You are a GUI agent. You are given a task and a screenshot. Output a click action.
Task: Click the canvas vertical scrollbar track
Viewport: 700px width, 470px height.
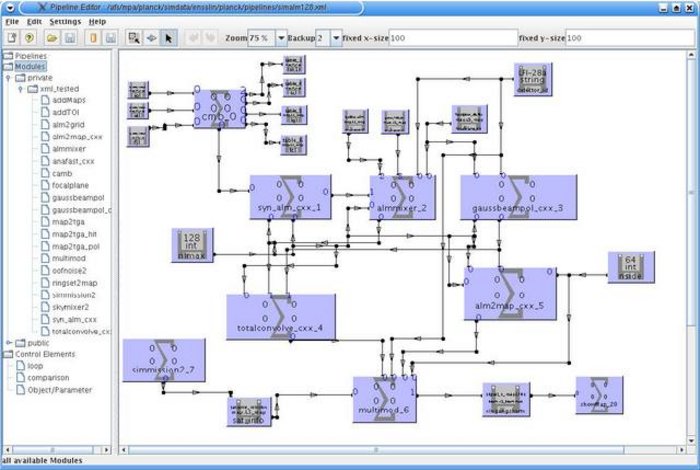coord(692,248)
